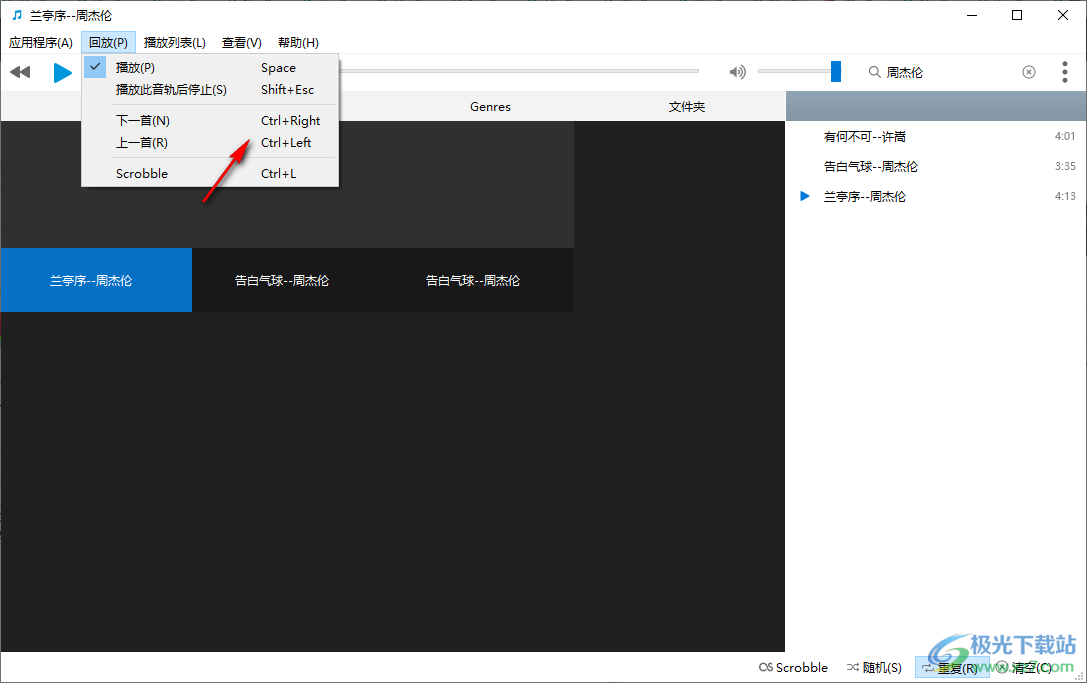Select 播放此音轨后停止(S) menu entry
Image resolution: width=1087 pixels, height=683 pixels.
point(210,89)
